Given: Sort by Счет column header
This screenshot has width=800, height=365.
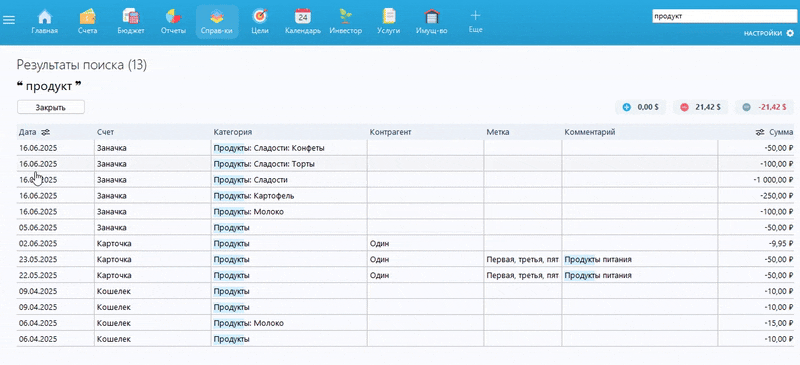Looking at the screenshot, I should coord(105,132).
